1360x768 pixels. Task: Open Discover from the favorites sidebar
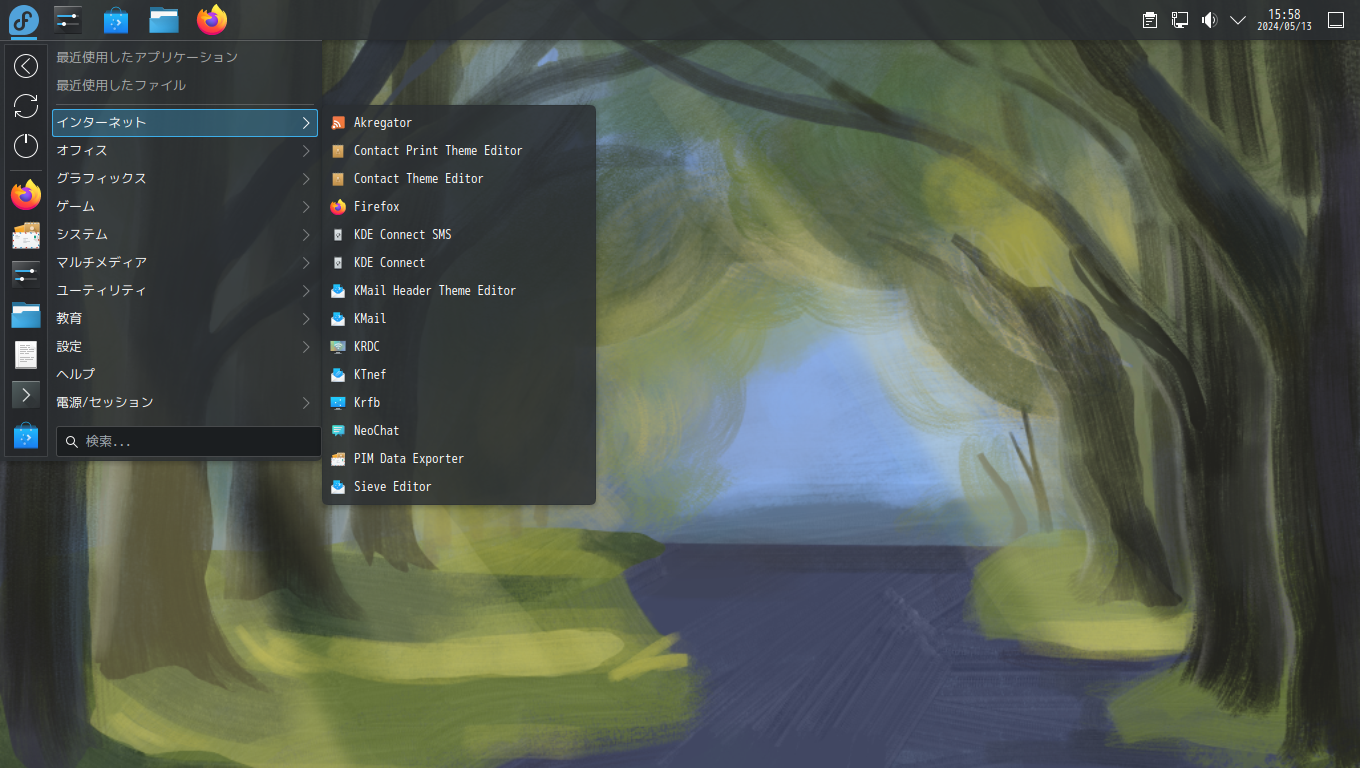(26, 436)
